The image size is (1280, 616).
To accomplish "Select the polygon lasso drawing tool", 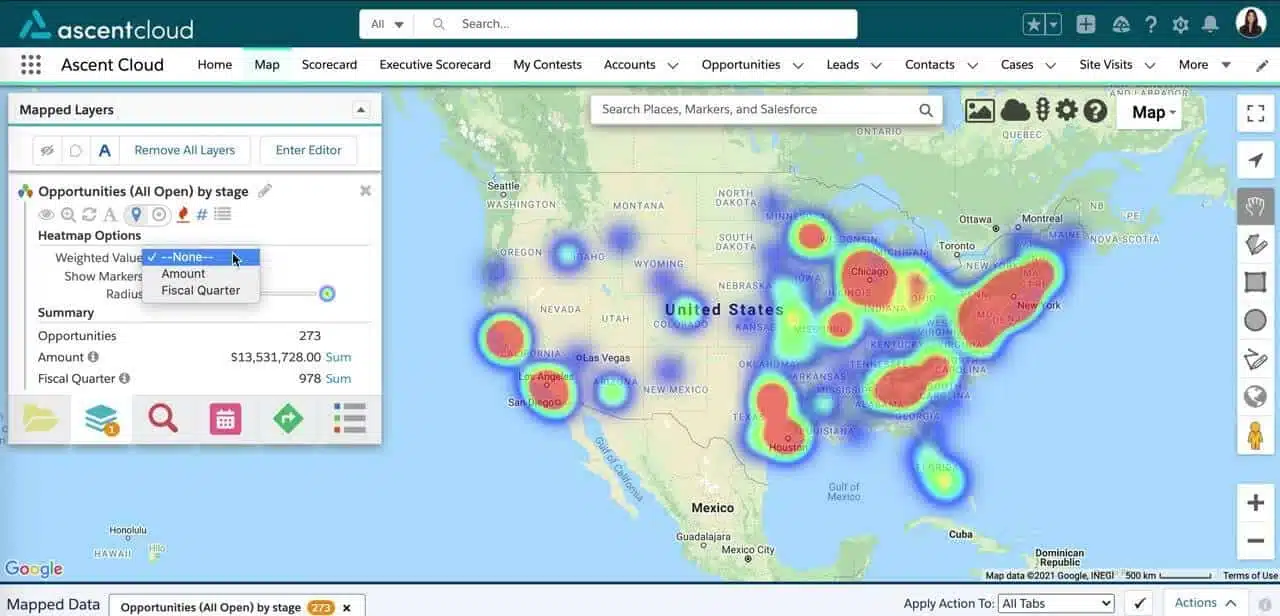I will click(1255, 244).
